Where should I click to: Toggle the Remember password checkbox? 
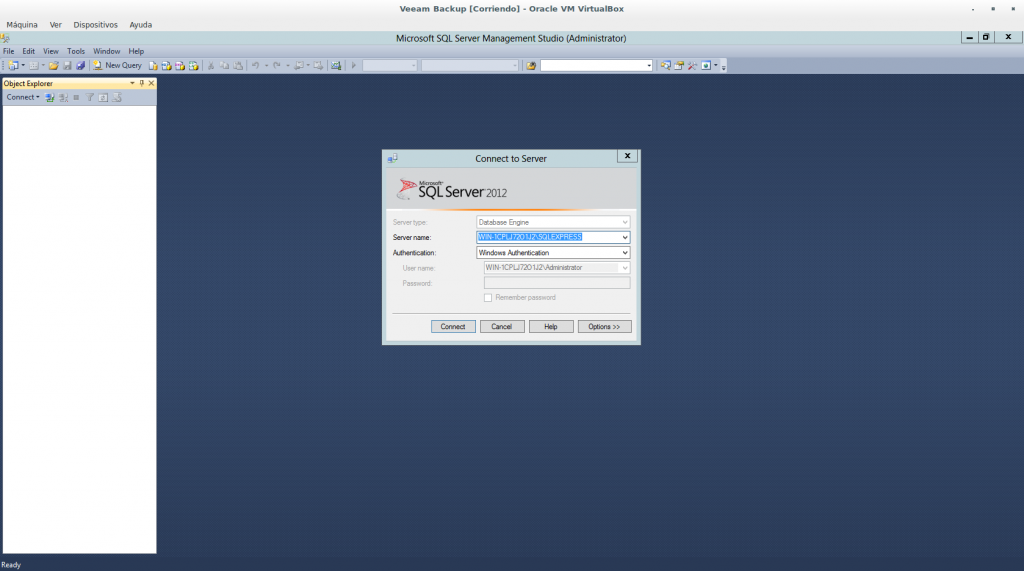click(488, 297)
